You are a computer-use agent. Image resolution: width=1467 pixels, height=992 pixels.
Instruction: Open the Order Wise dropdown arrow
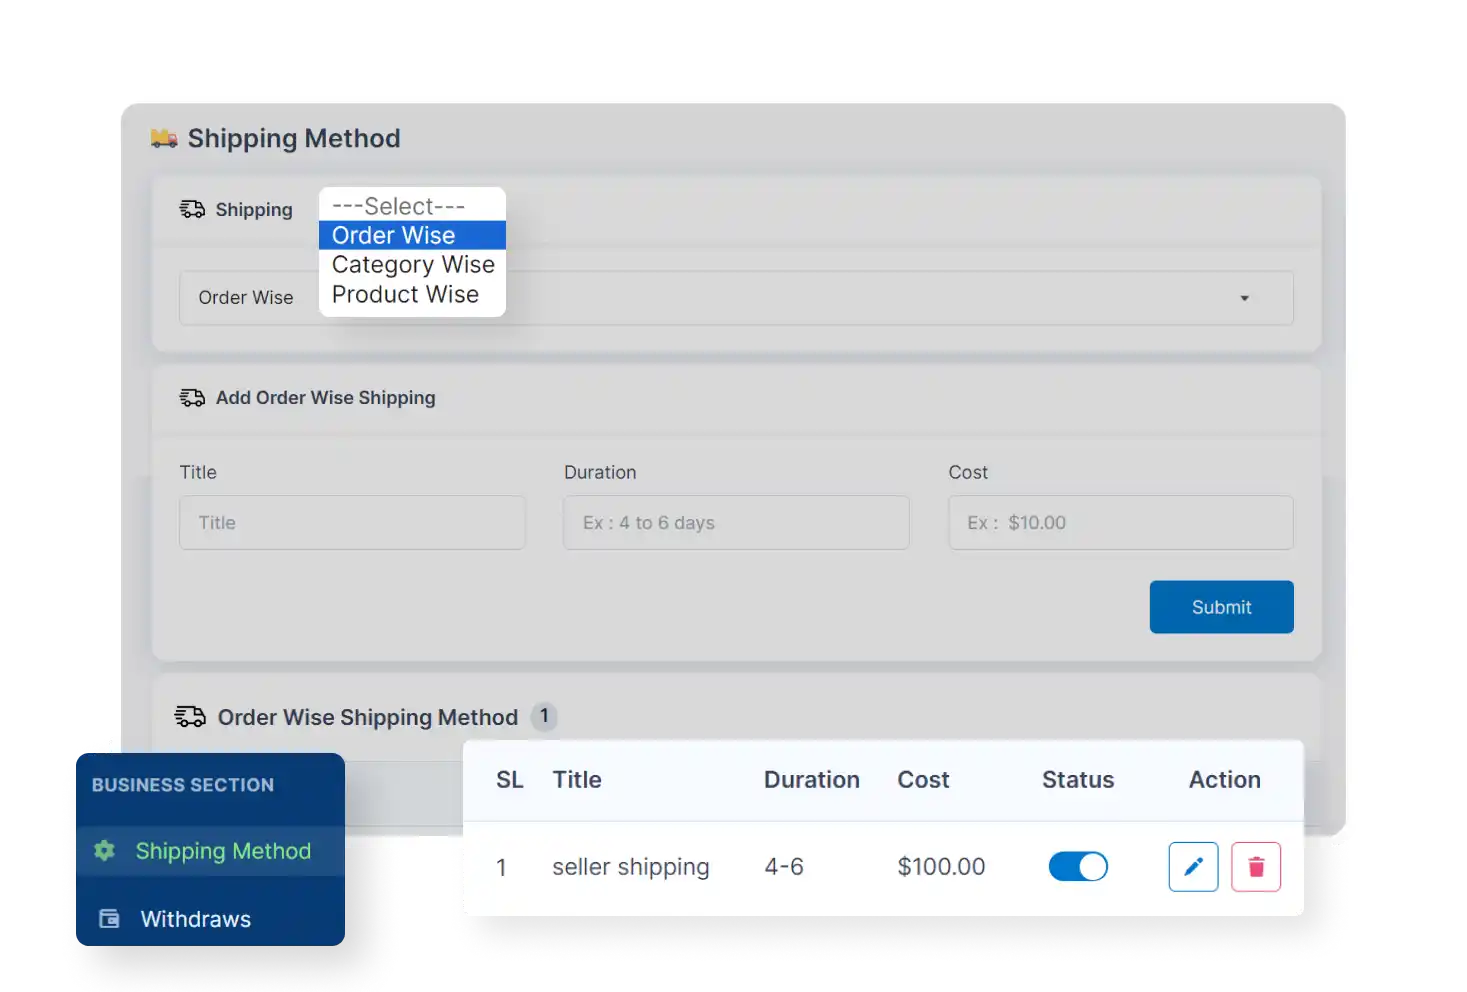[x=1244, y=298]
